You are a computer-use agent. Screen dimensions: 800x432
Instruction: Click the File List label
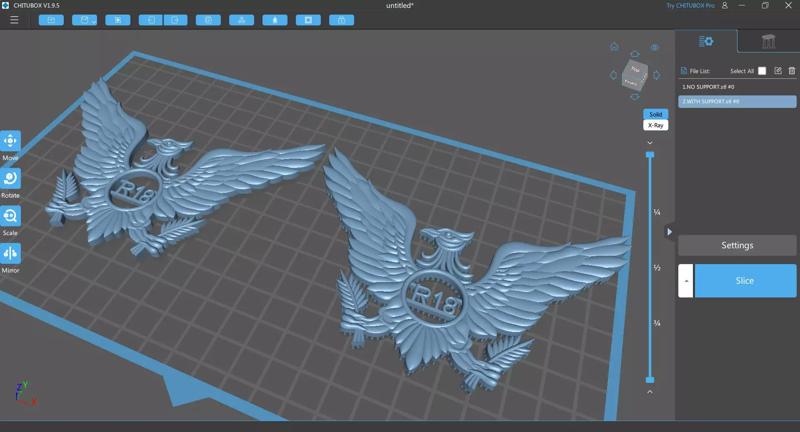[699, 71]
